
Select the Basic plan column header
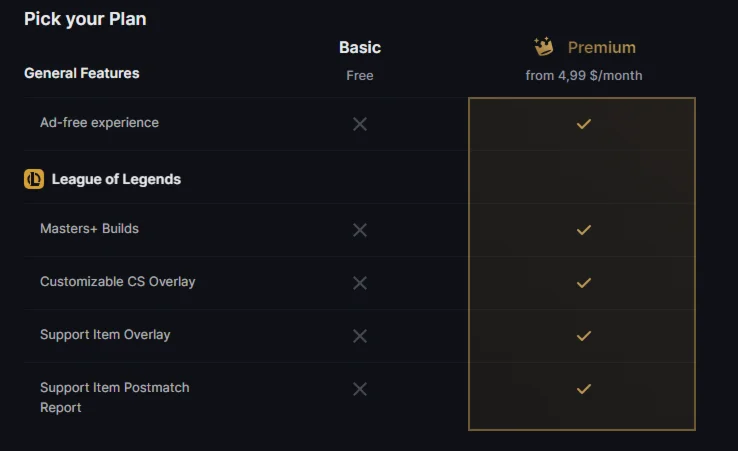pyautogui.click(x=360, y=47)
